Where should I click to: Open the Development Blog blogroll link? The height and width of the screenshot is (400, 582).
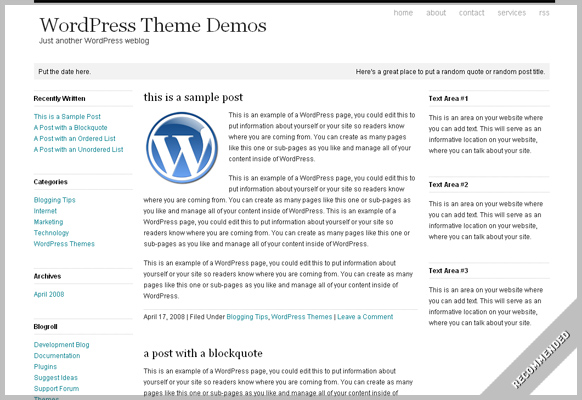coord(62,345)
